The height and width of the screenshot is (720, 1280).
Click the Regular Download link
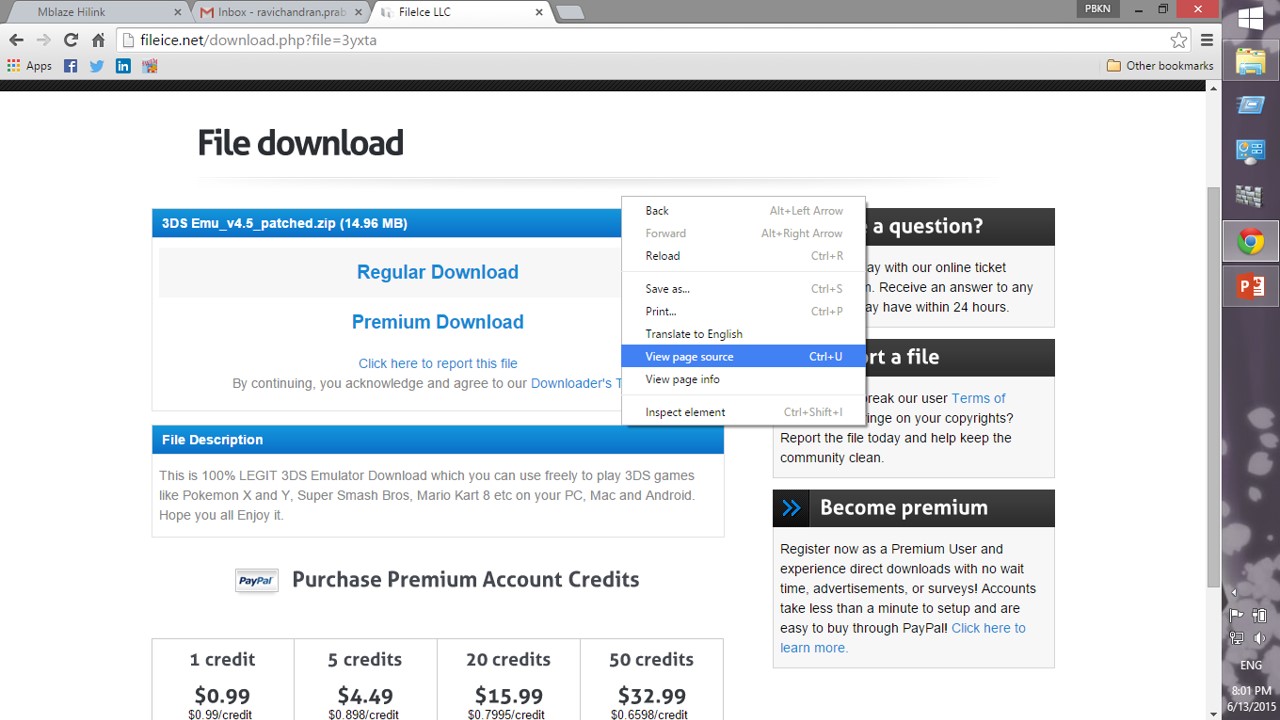[437, 272]
